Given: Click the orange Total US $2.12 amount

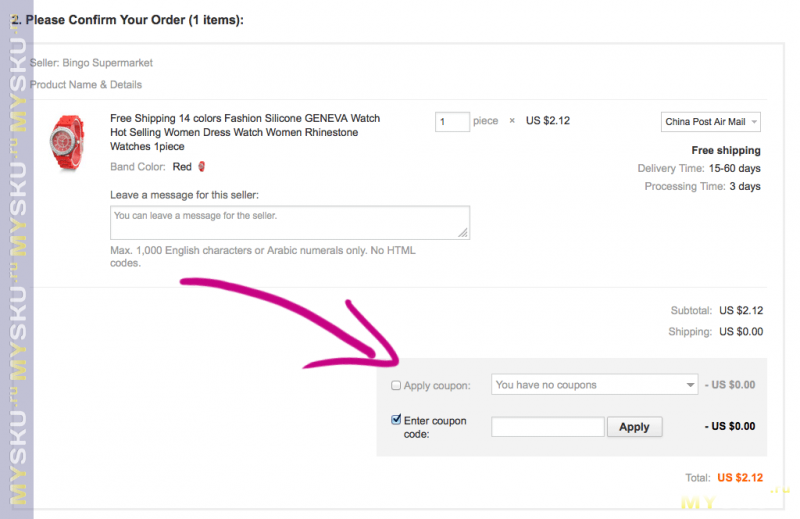Looking at the screenshot, I should click(740, 478).
